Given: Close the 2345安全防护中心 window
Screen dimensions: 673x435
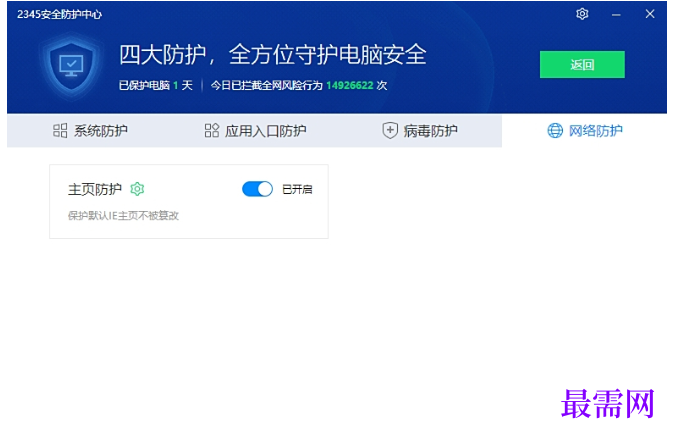Looking at the screenshot, I should click(x=650, y=14).
